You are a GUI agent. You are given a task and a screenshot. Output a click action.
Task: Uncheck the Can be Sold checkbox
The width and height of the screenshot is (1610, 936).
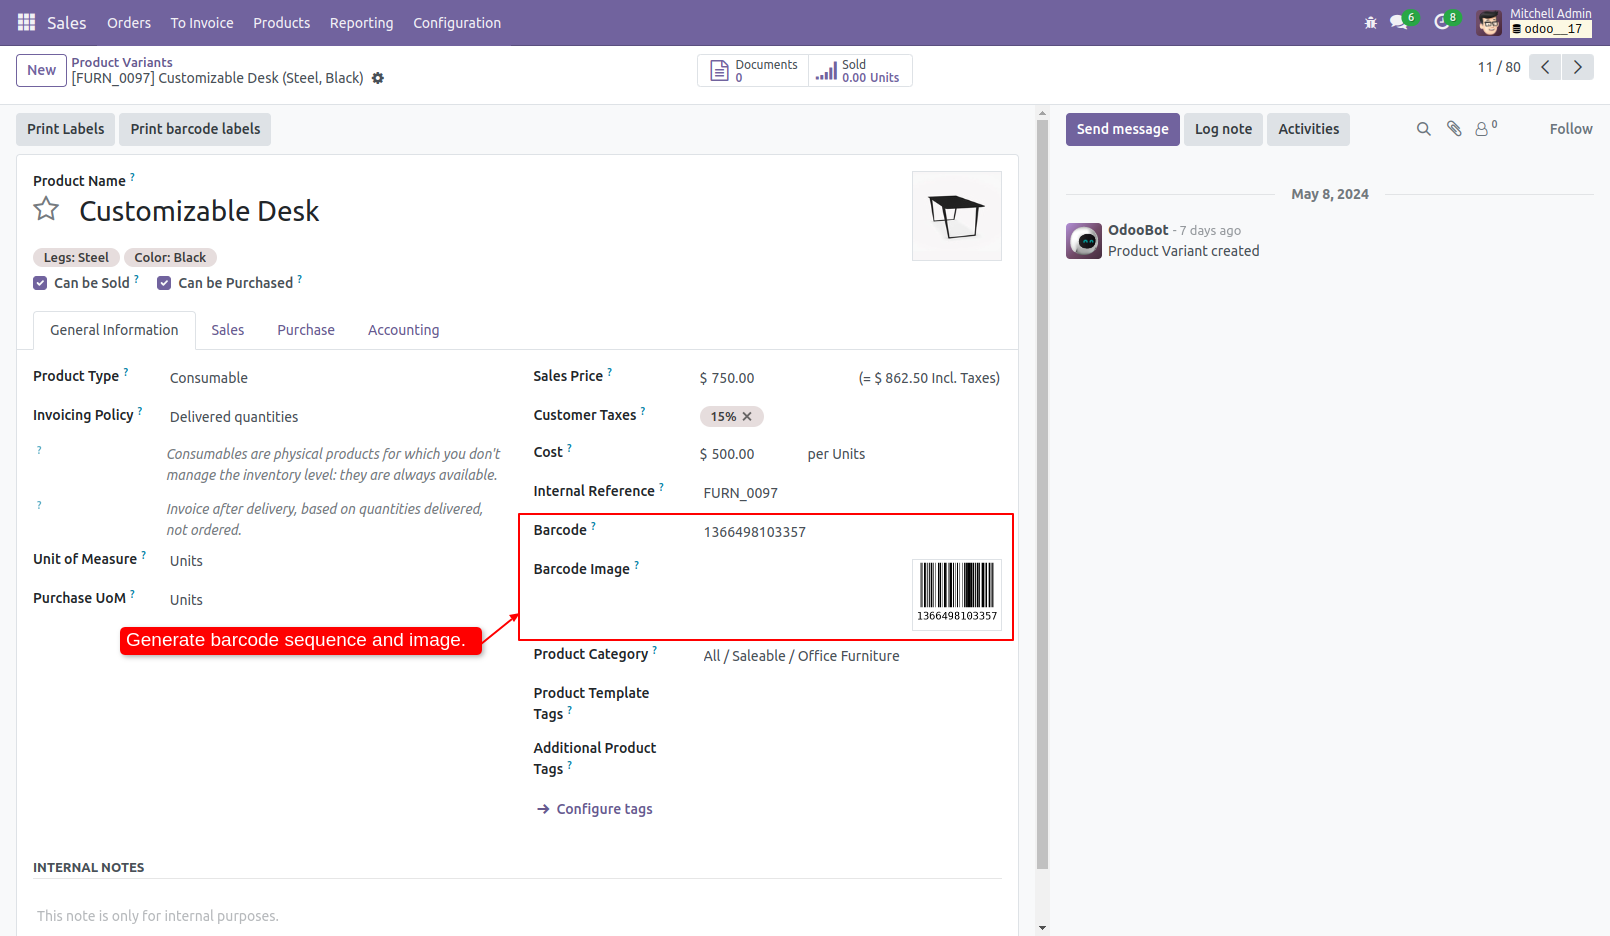[39, 282]
